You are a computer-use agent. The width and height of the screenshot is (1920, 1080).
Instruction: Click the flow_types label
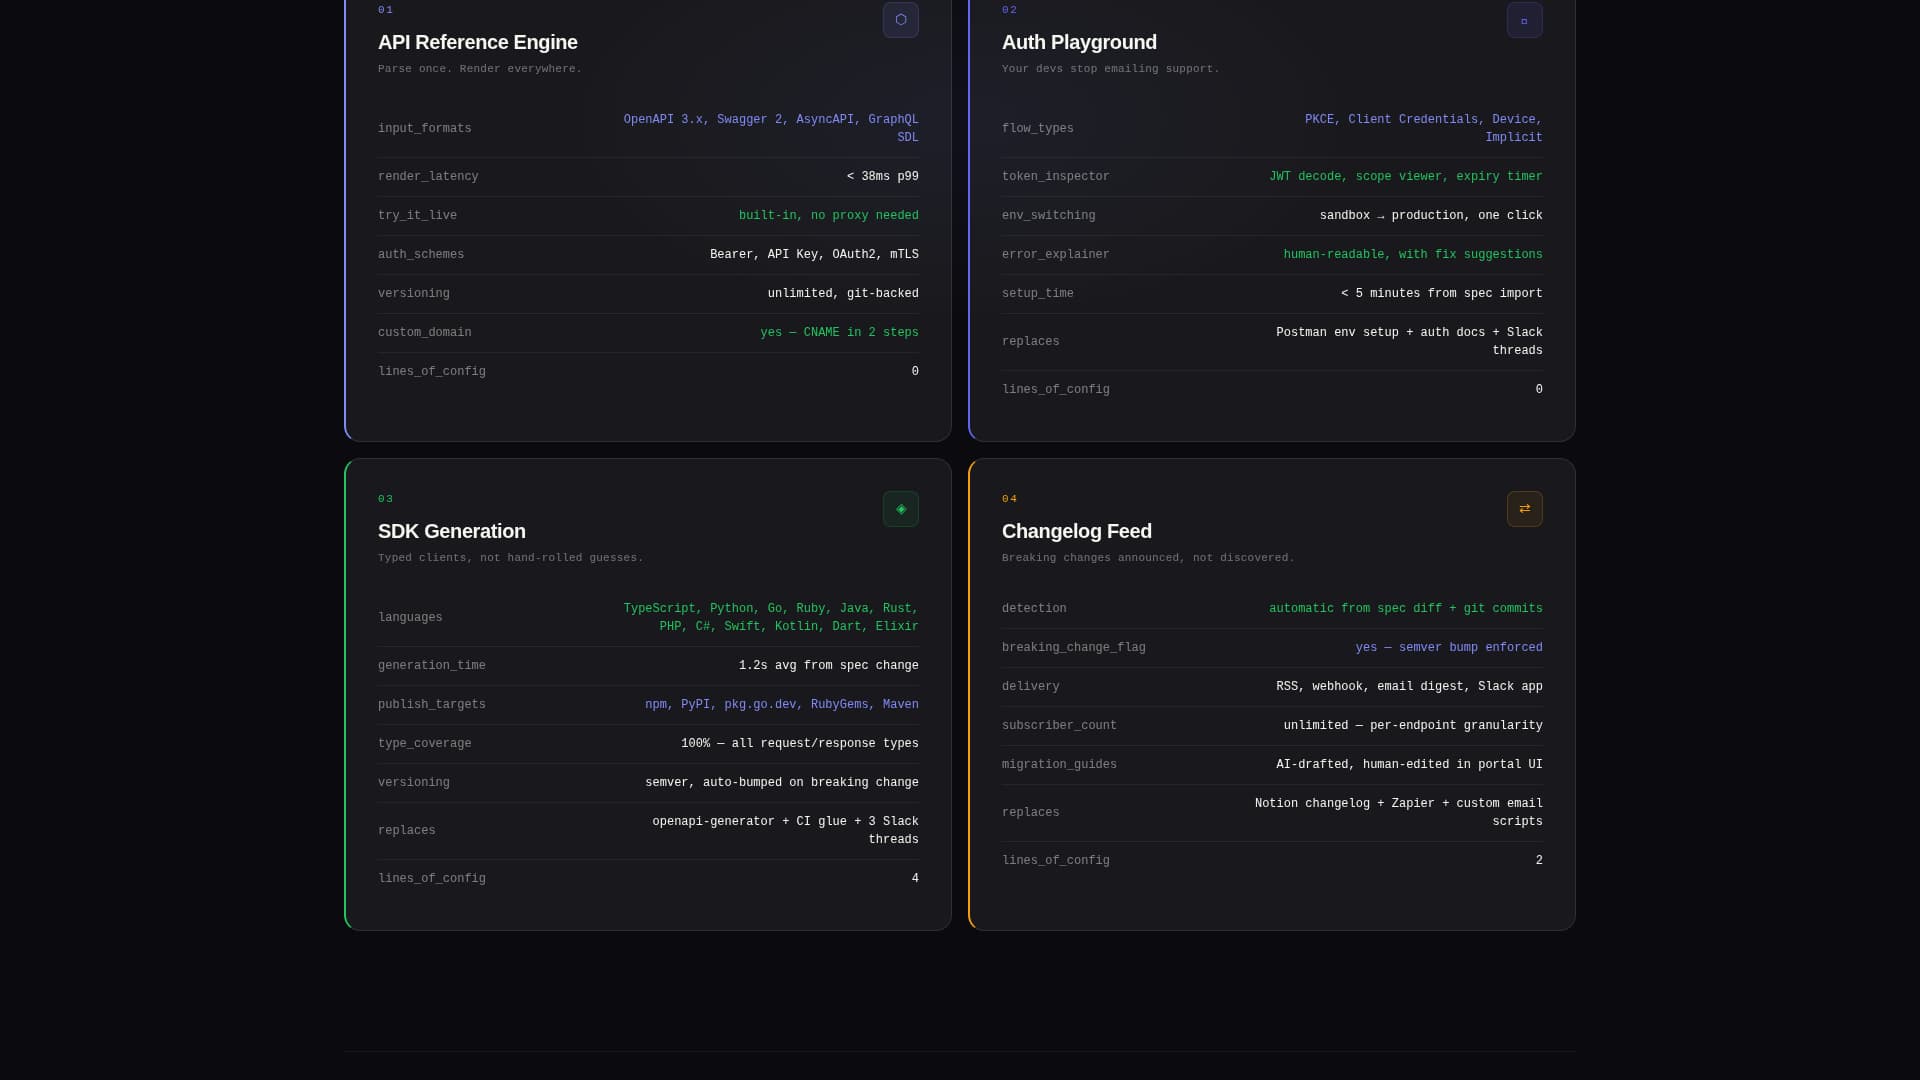[1037, 129]
